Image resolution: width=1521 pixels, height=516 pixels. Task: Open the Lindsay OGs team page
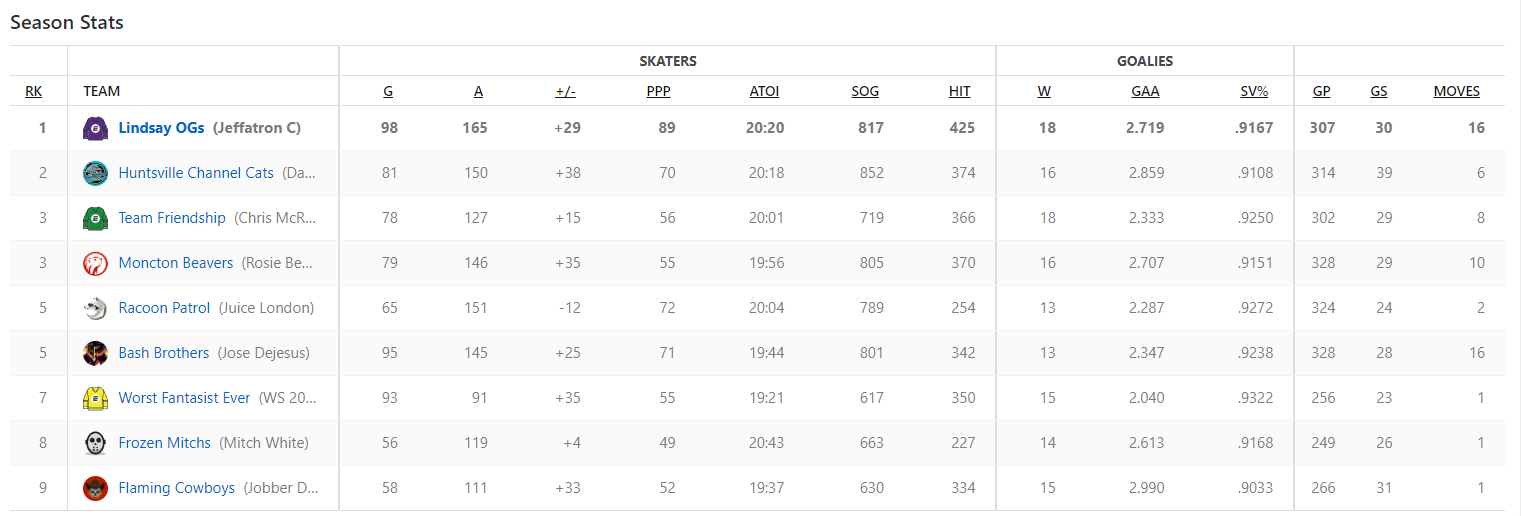[x=161, y=128]
